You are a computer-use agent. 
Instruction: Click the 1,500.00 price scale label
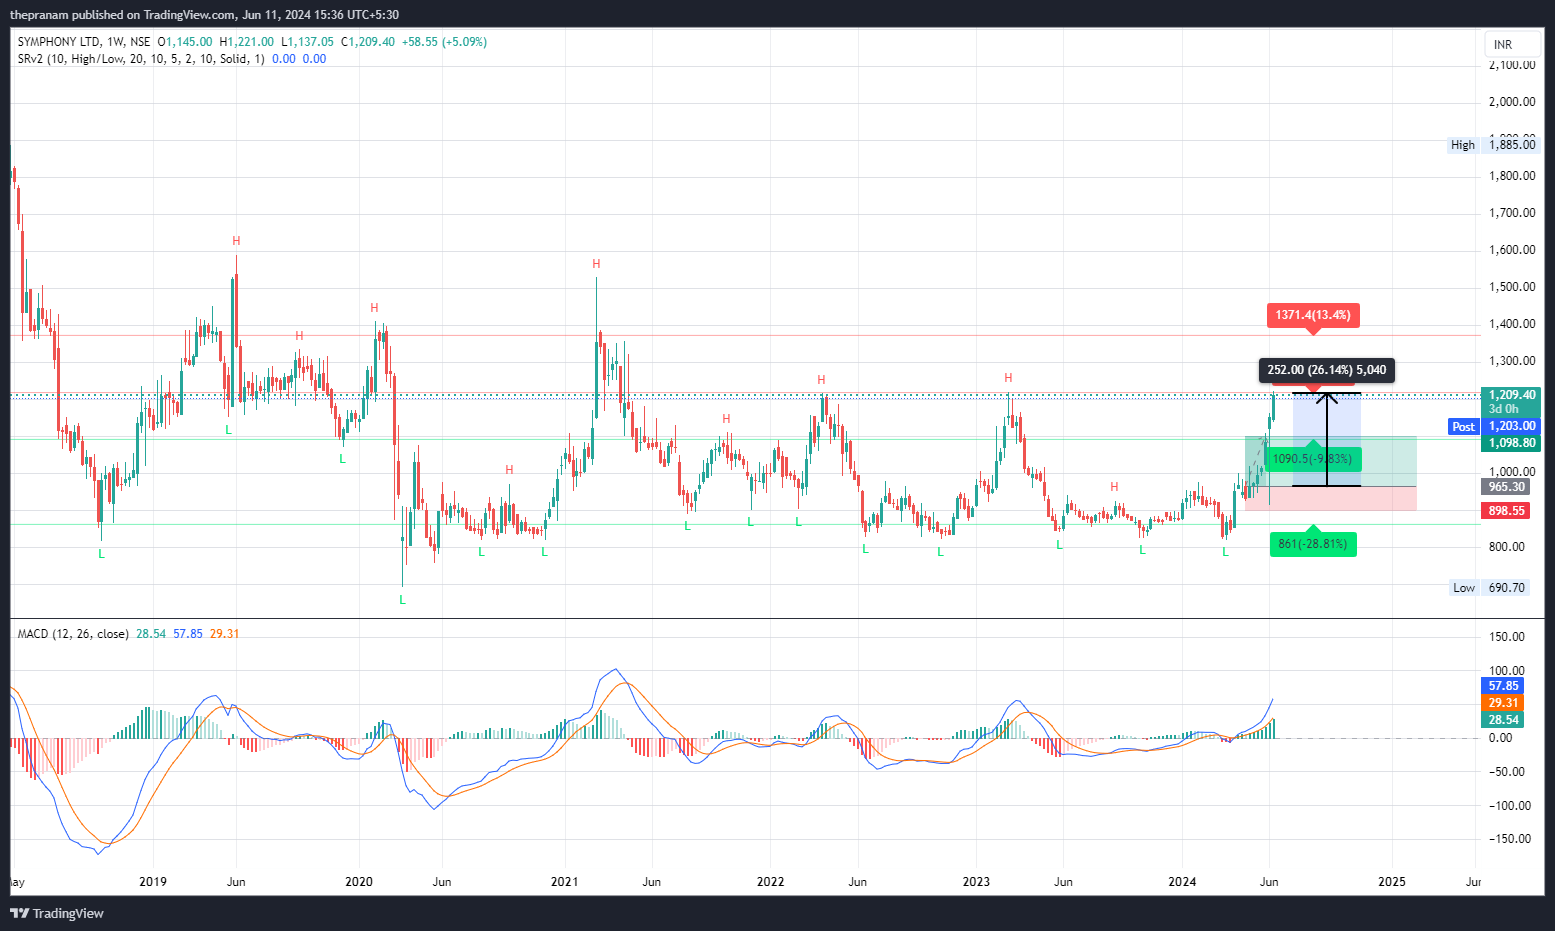click(x=1512, y=287)
